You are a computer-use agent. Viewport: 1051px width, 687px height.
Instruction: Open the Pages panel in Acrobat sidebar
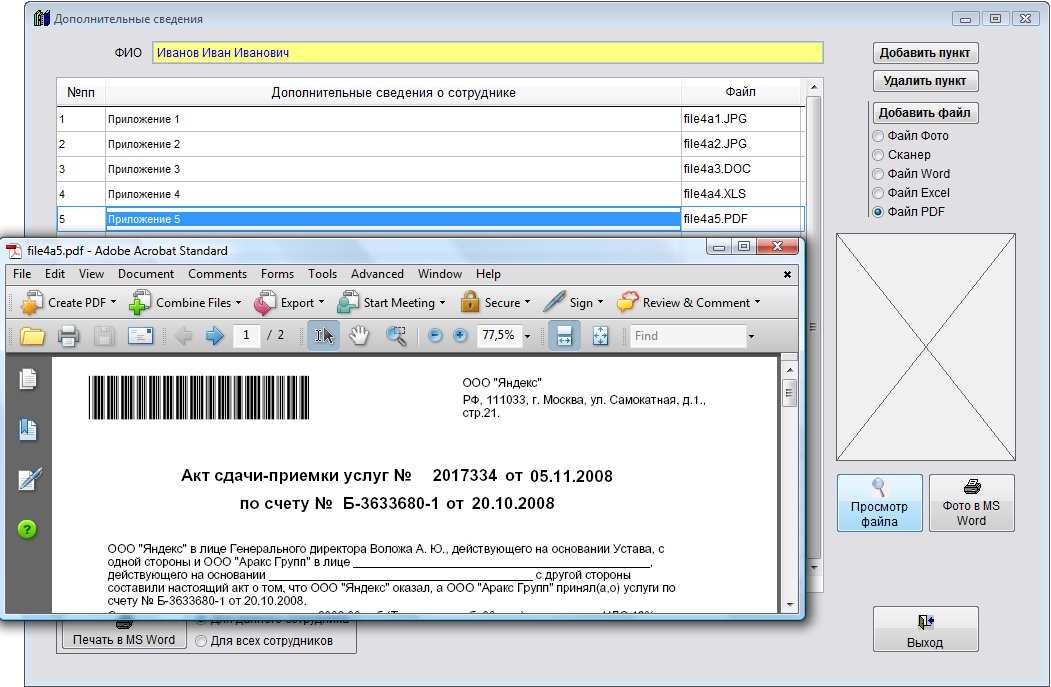pyautogui.click(x=28, y=379)
